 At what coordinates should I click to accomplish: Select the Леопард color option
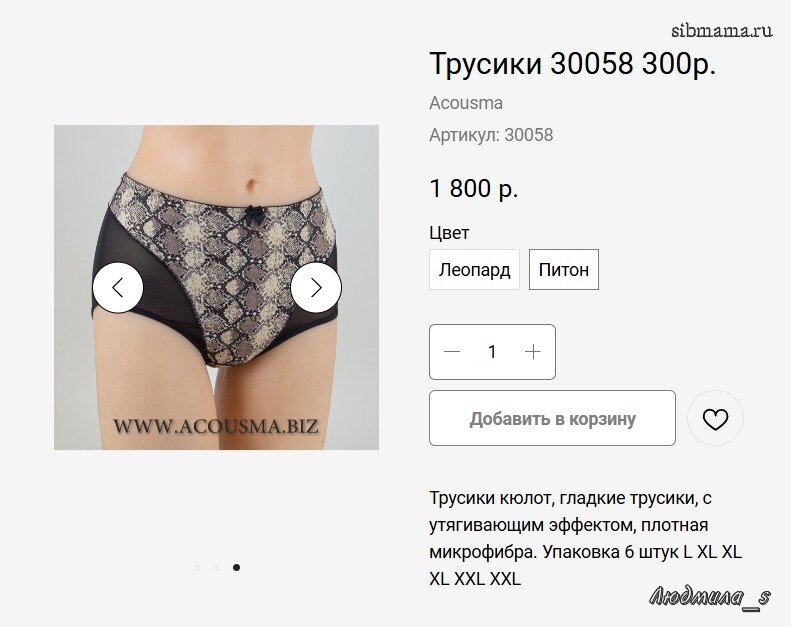point(474,269)
